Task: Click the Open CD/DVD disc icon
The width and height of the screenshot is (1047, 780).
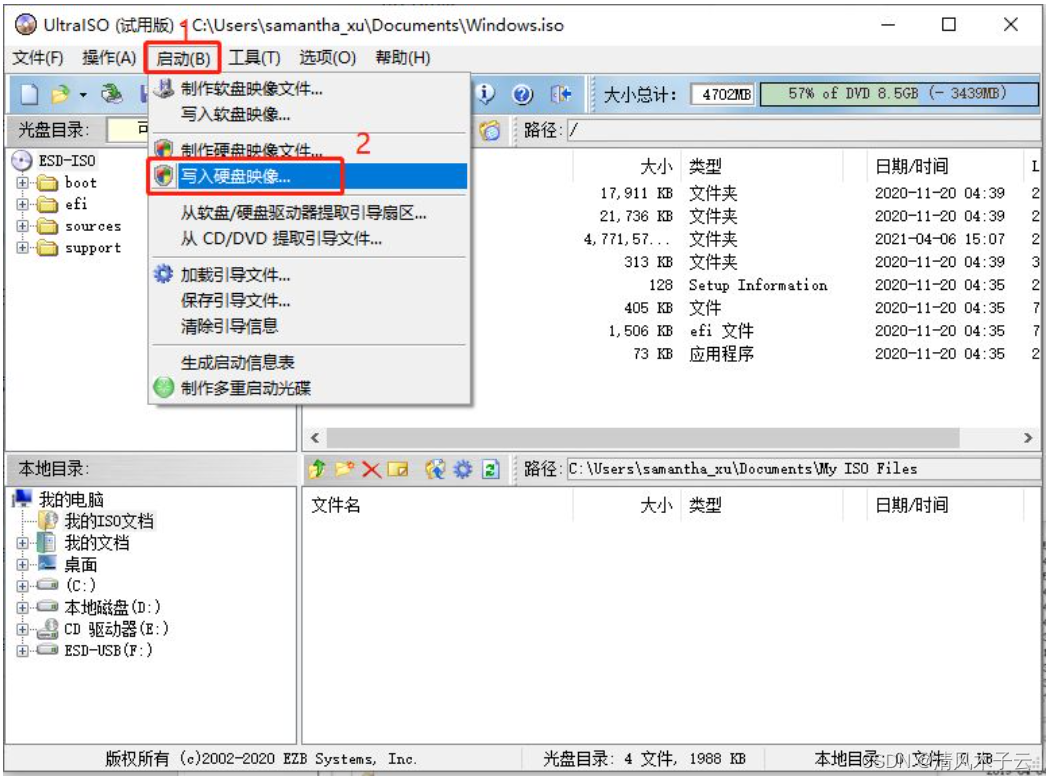Action: (x=112, y=94)
